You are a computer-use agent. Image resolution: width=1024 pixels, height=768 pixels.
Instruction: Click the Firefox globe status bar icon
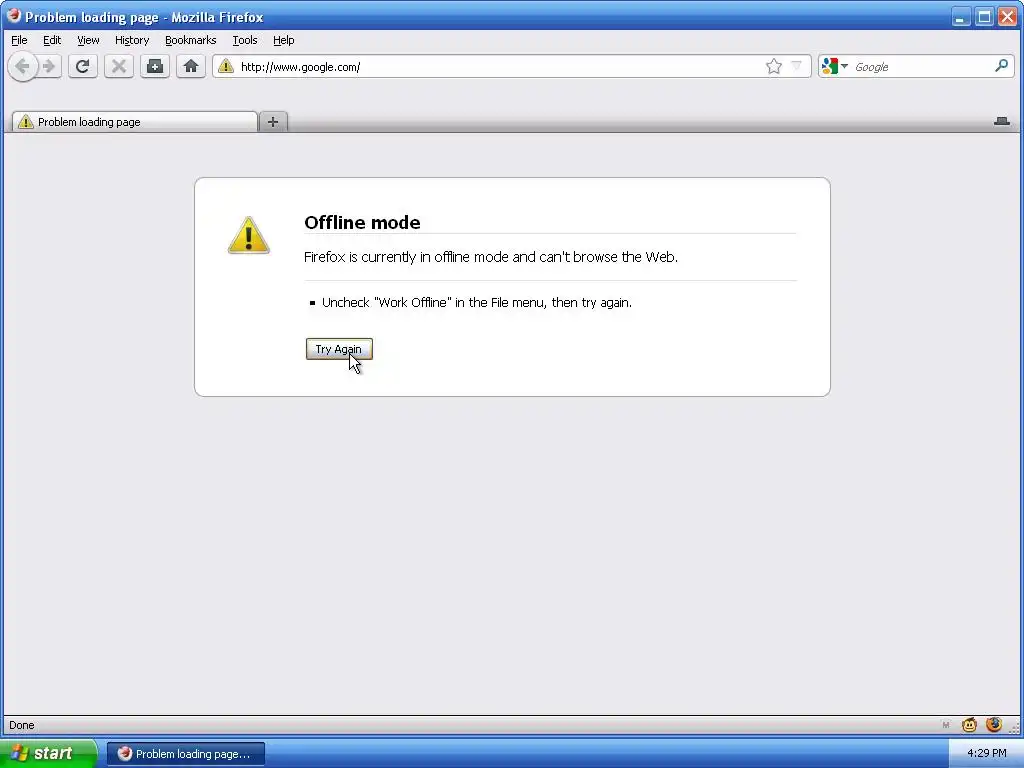[x=994, y=724]
